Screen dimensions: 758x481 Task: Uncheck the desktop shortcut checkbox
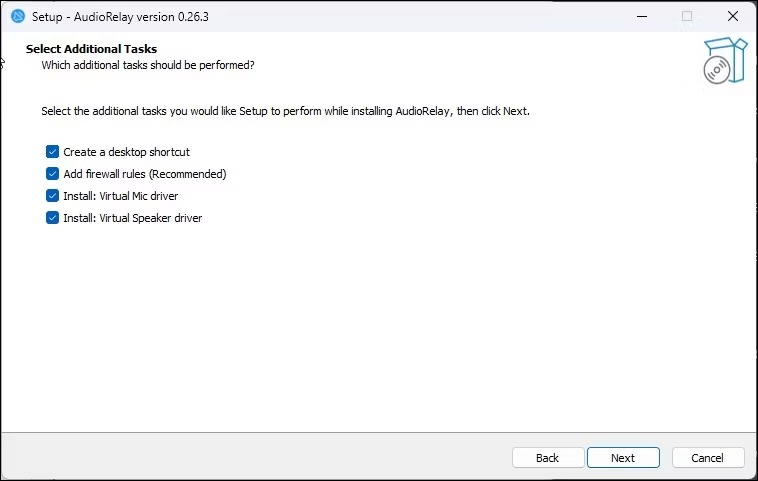[x=52, y=152]
